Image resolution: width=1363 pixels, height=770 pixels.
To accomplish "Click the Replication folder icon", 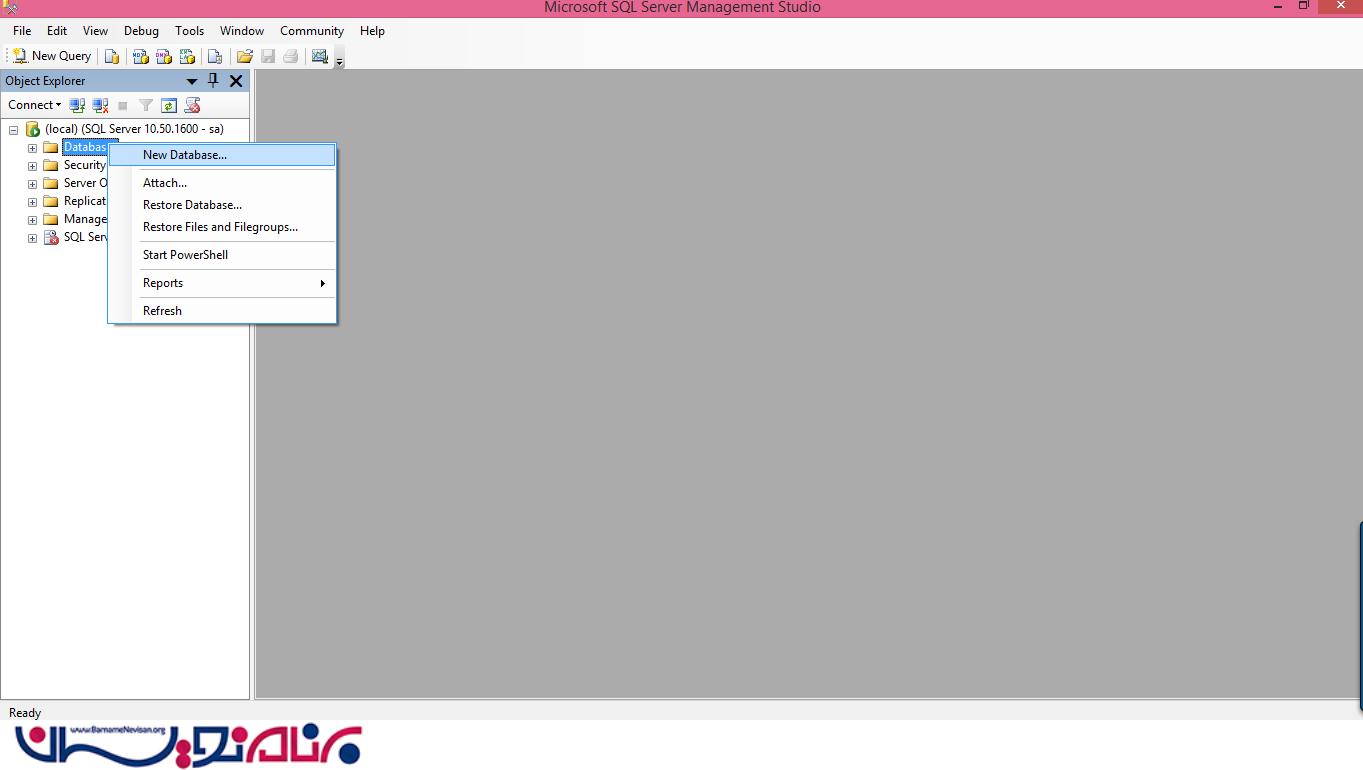I will click(51, 201).
